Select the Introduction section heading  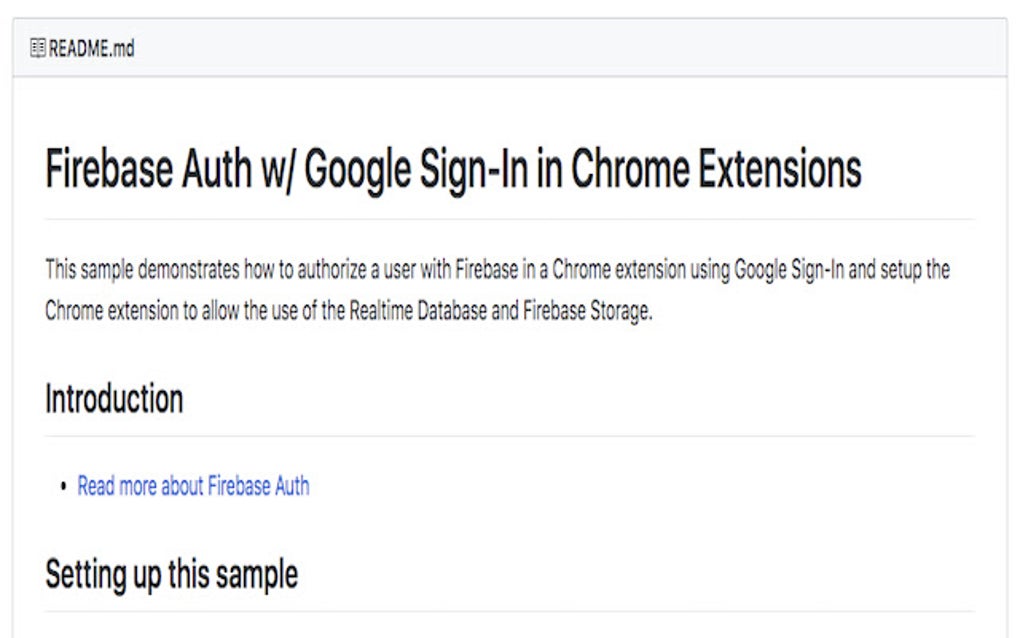(113, 398)
